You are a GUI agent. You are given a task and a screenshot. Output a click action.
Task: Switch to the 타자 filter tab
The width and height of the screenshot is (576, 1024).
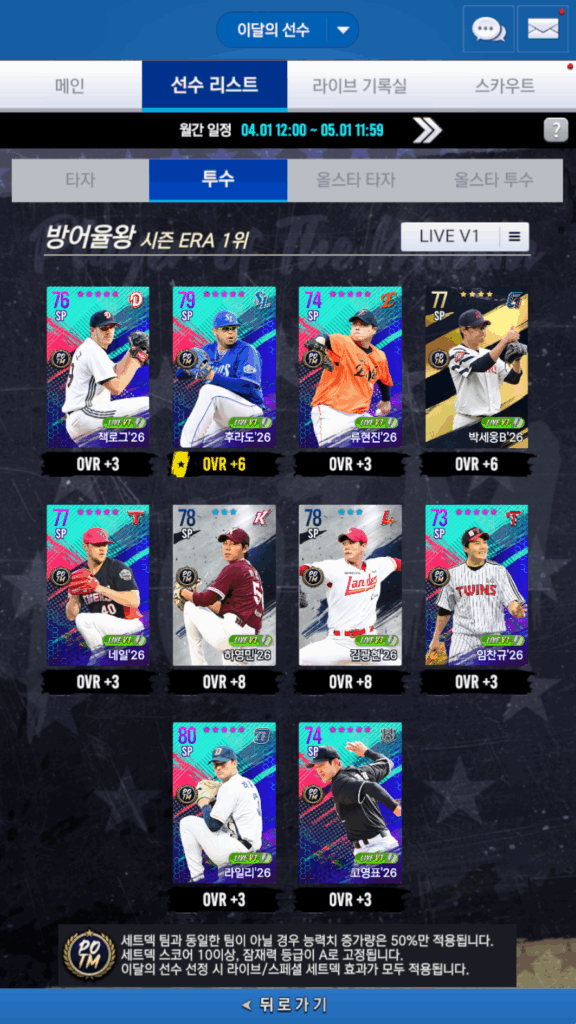(x=80, y=180)
